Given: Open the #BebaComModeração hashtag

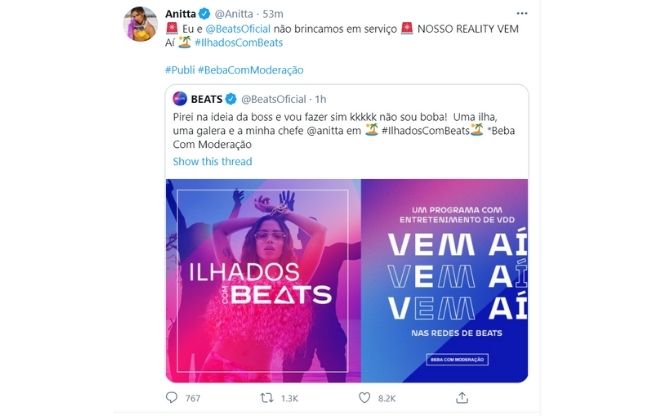Looking at the screenshot, I should point(250,70).
